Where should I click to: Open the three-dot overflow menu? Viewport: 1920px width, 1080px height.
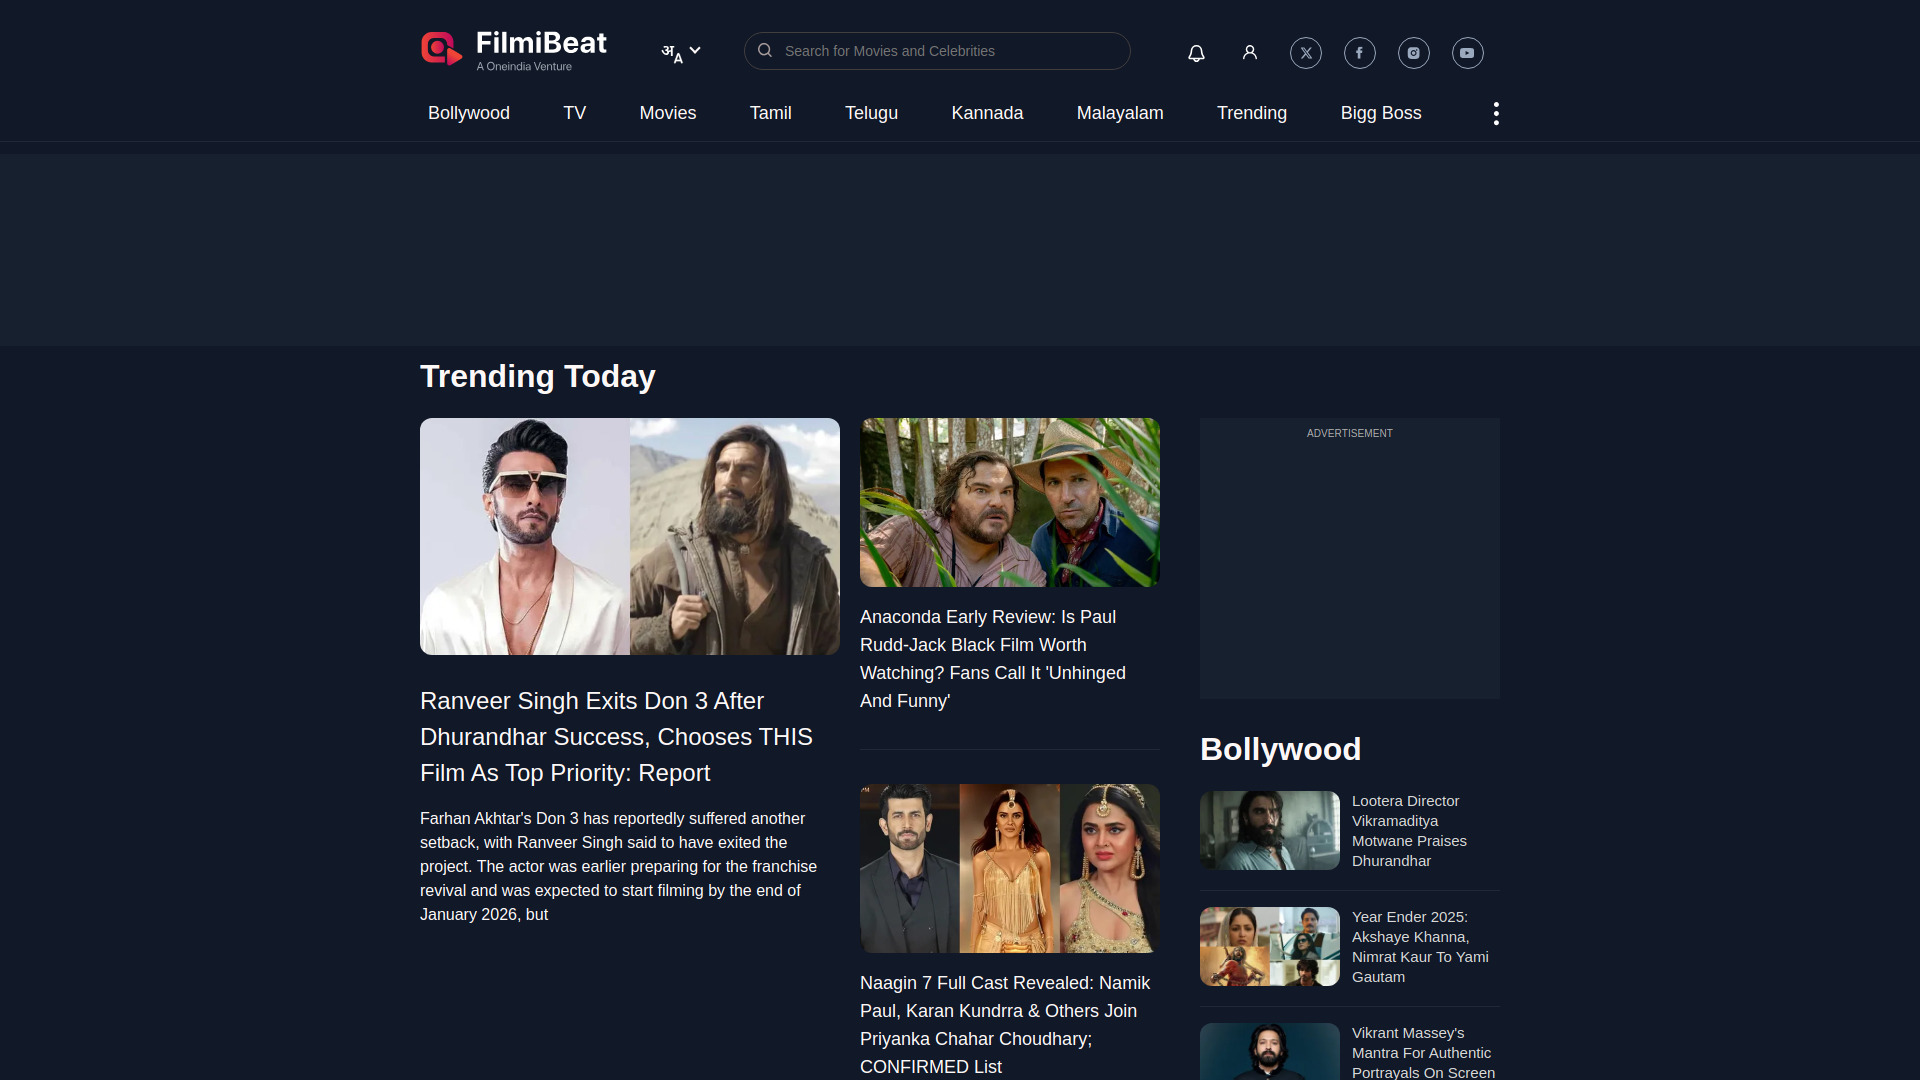(1496, 113)
